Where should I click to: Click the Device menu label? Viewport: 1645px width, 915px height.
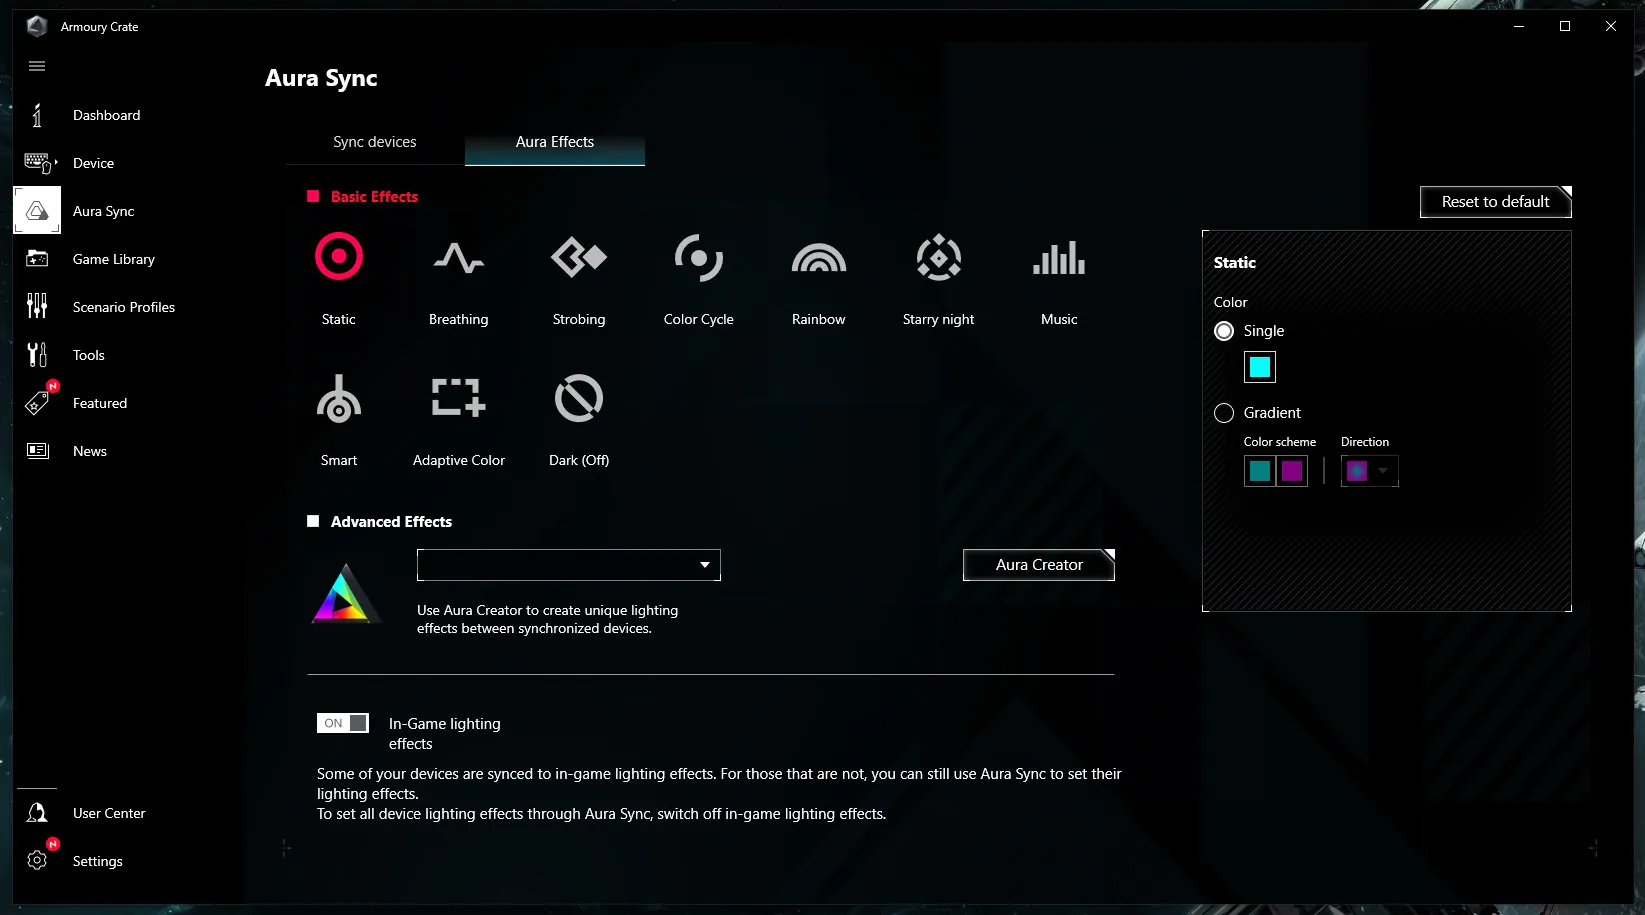pos(93,163)
